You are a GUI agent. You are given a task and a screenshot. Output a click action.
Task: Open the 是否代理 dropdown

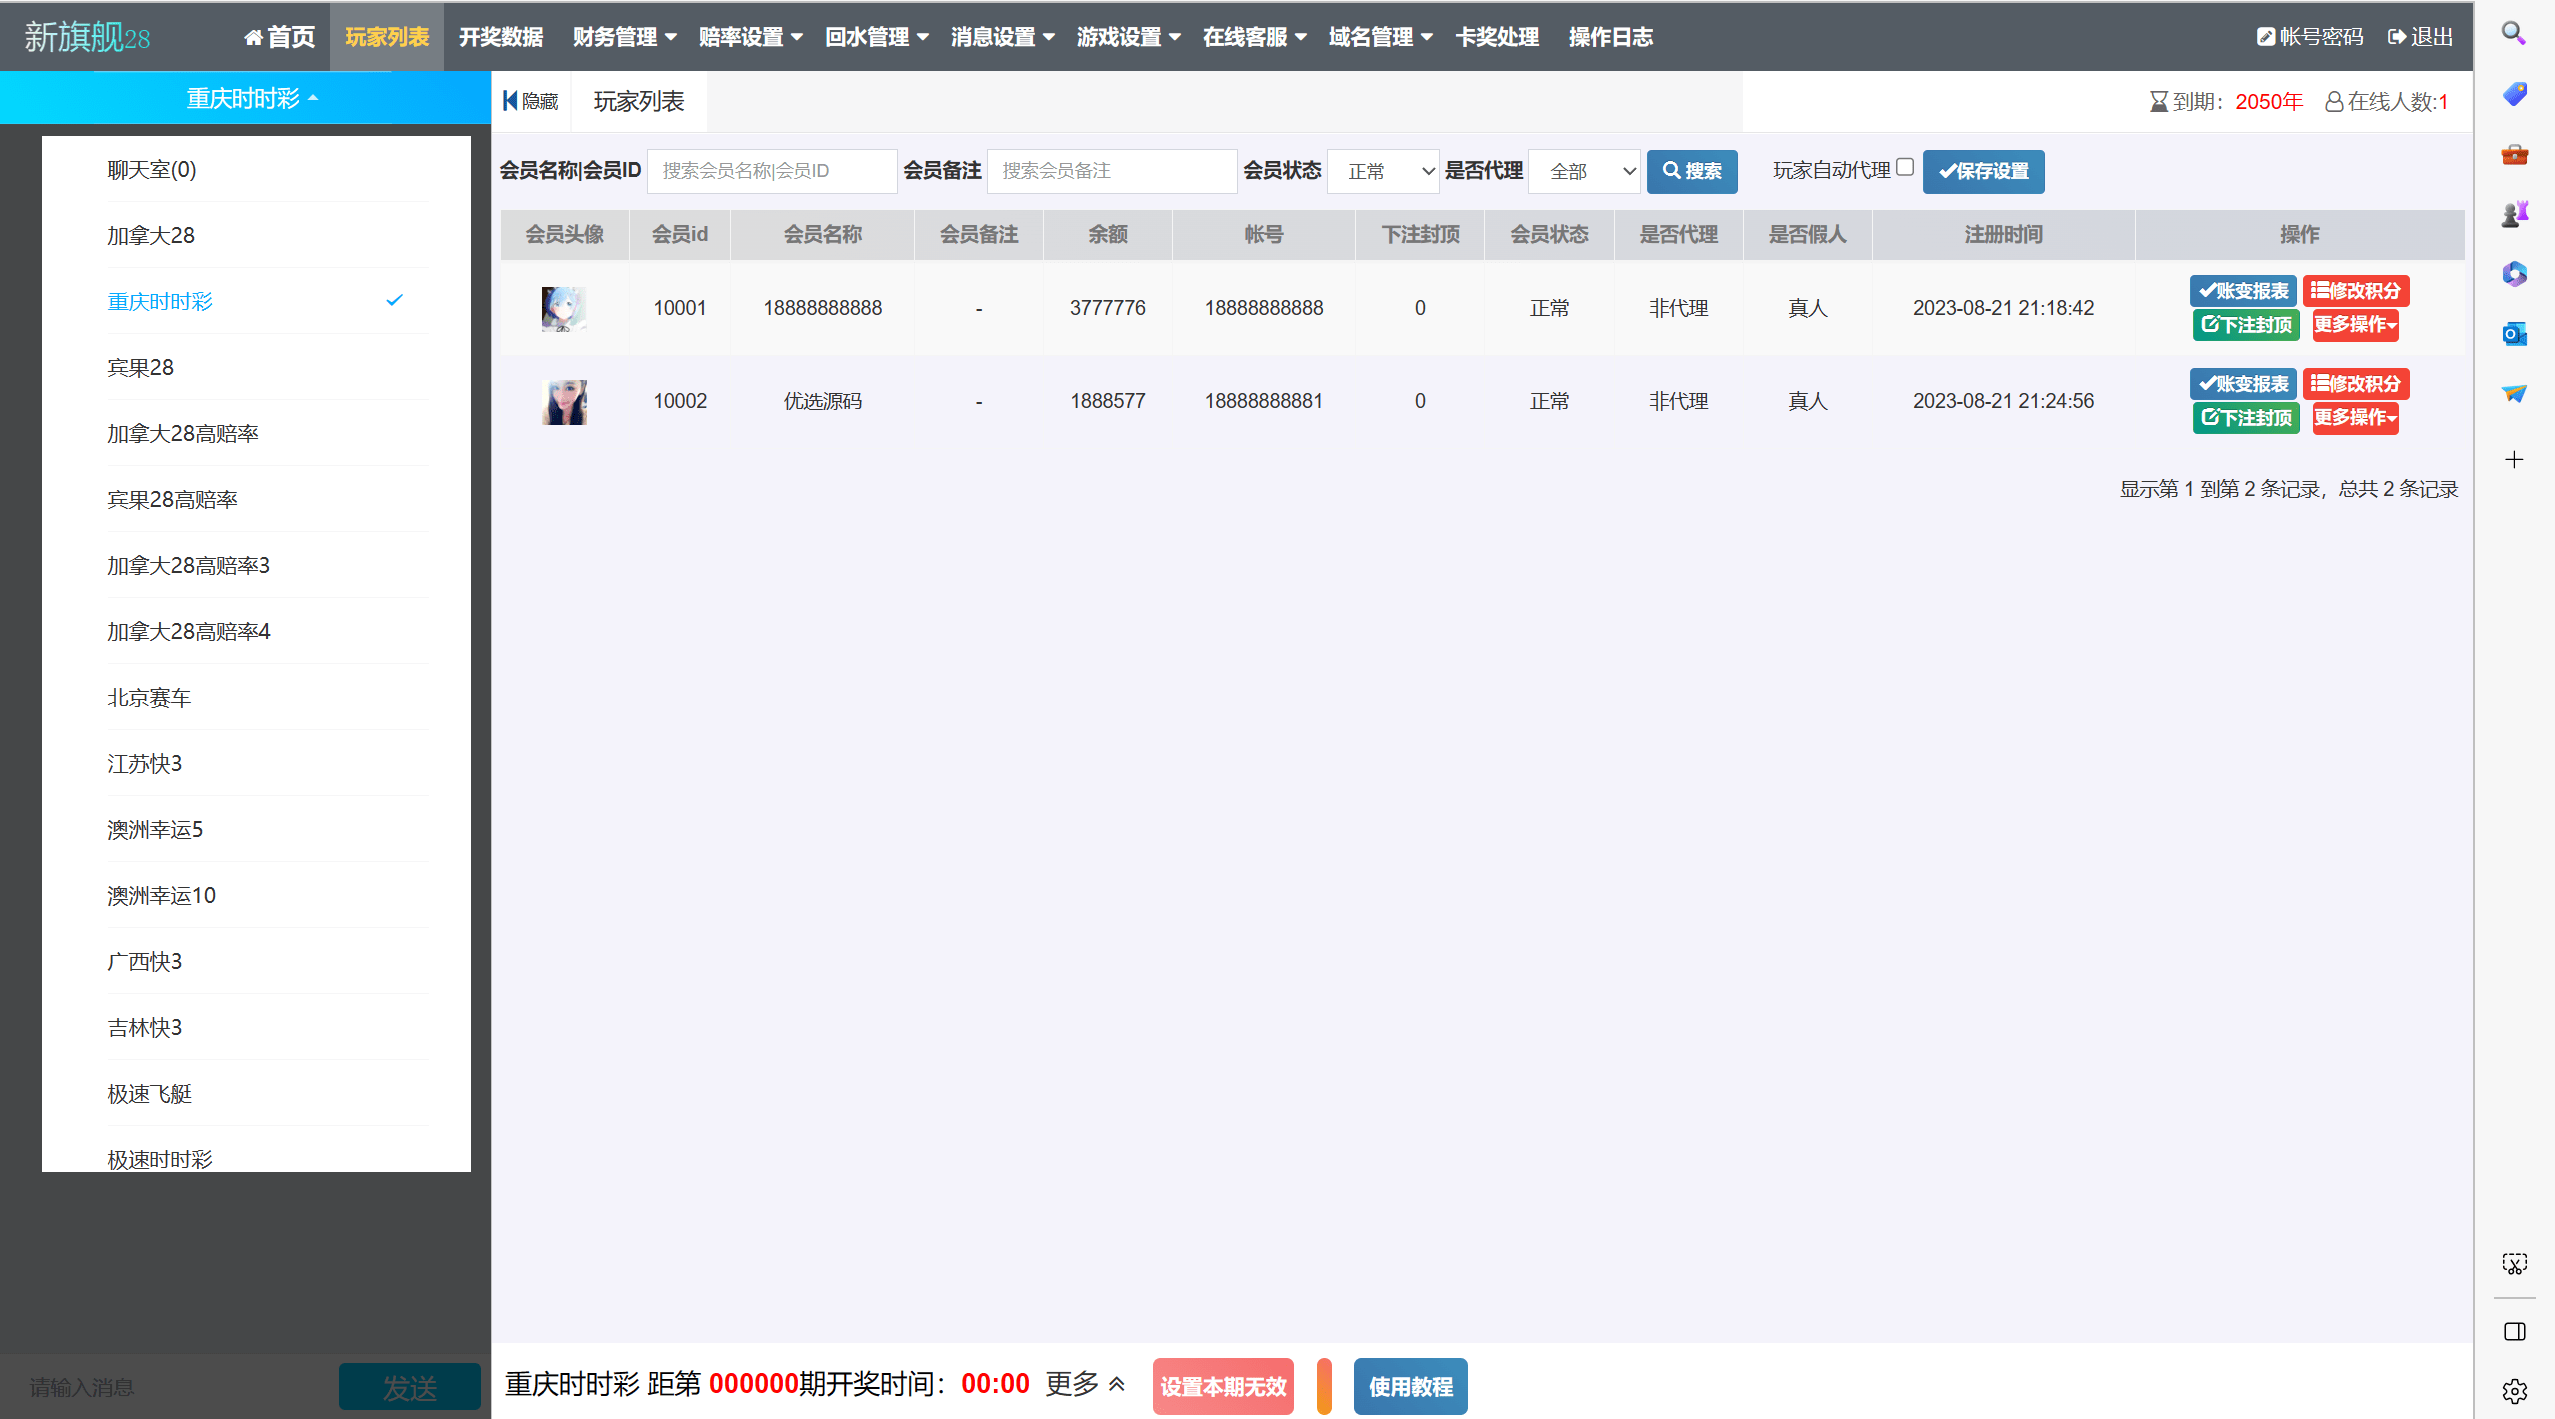tap(1584, 171)
